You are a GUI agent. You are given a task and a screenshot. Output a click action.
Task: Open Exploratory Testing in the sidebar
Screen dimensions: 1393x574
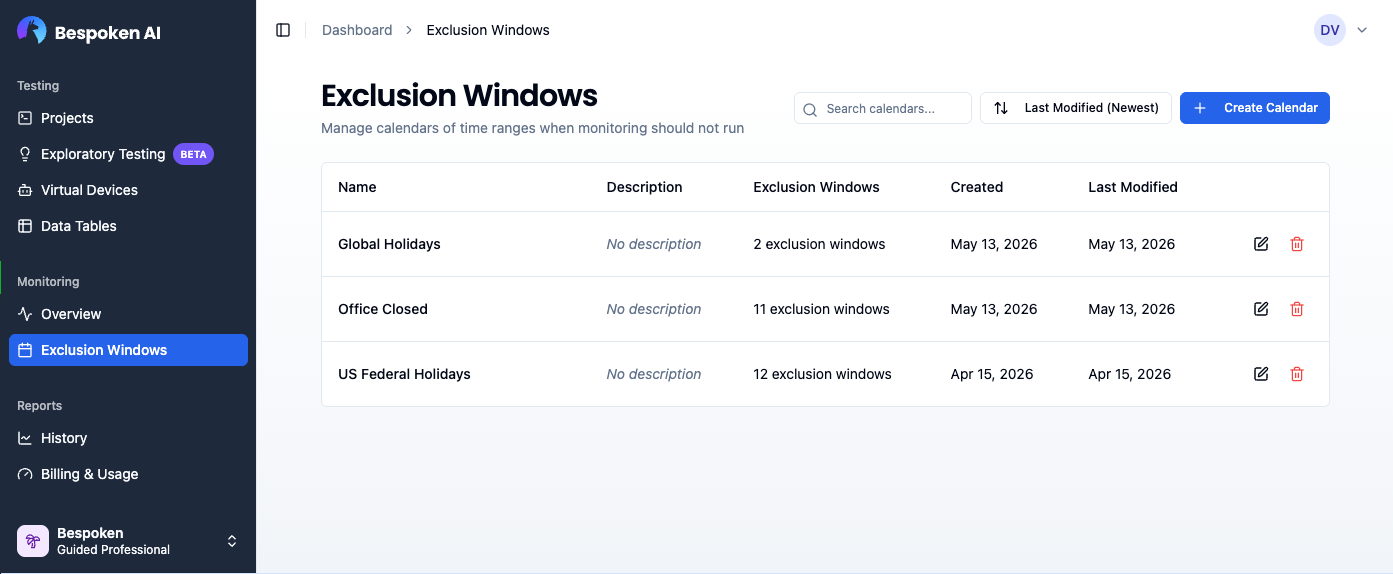pos(128,154)
